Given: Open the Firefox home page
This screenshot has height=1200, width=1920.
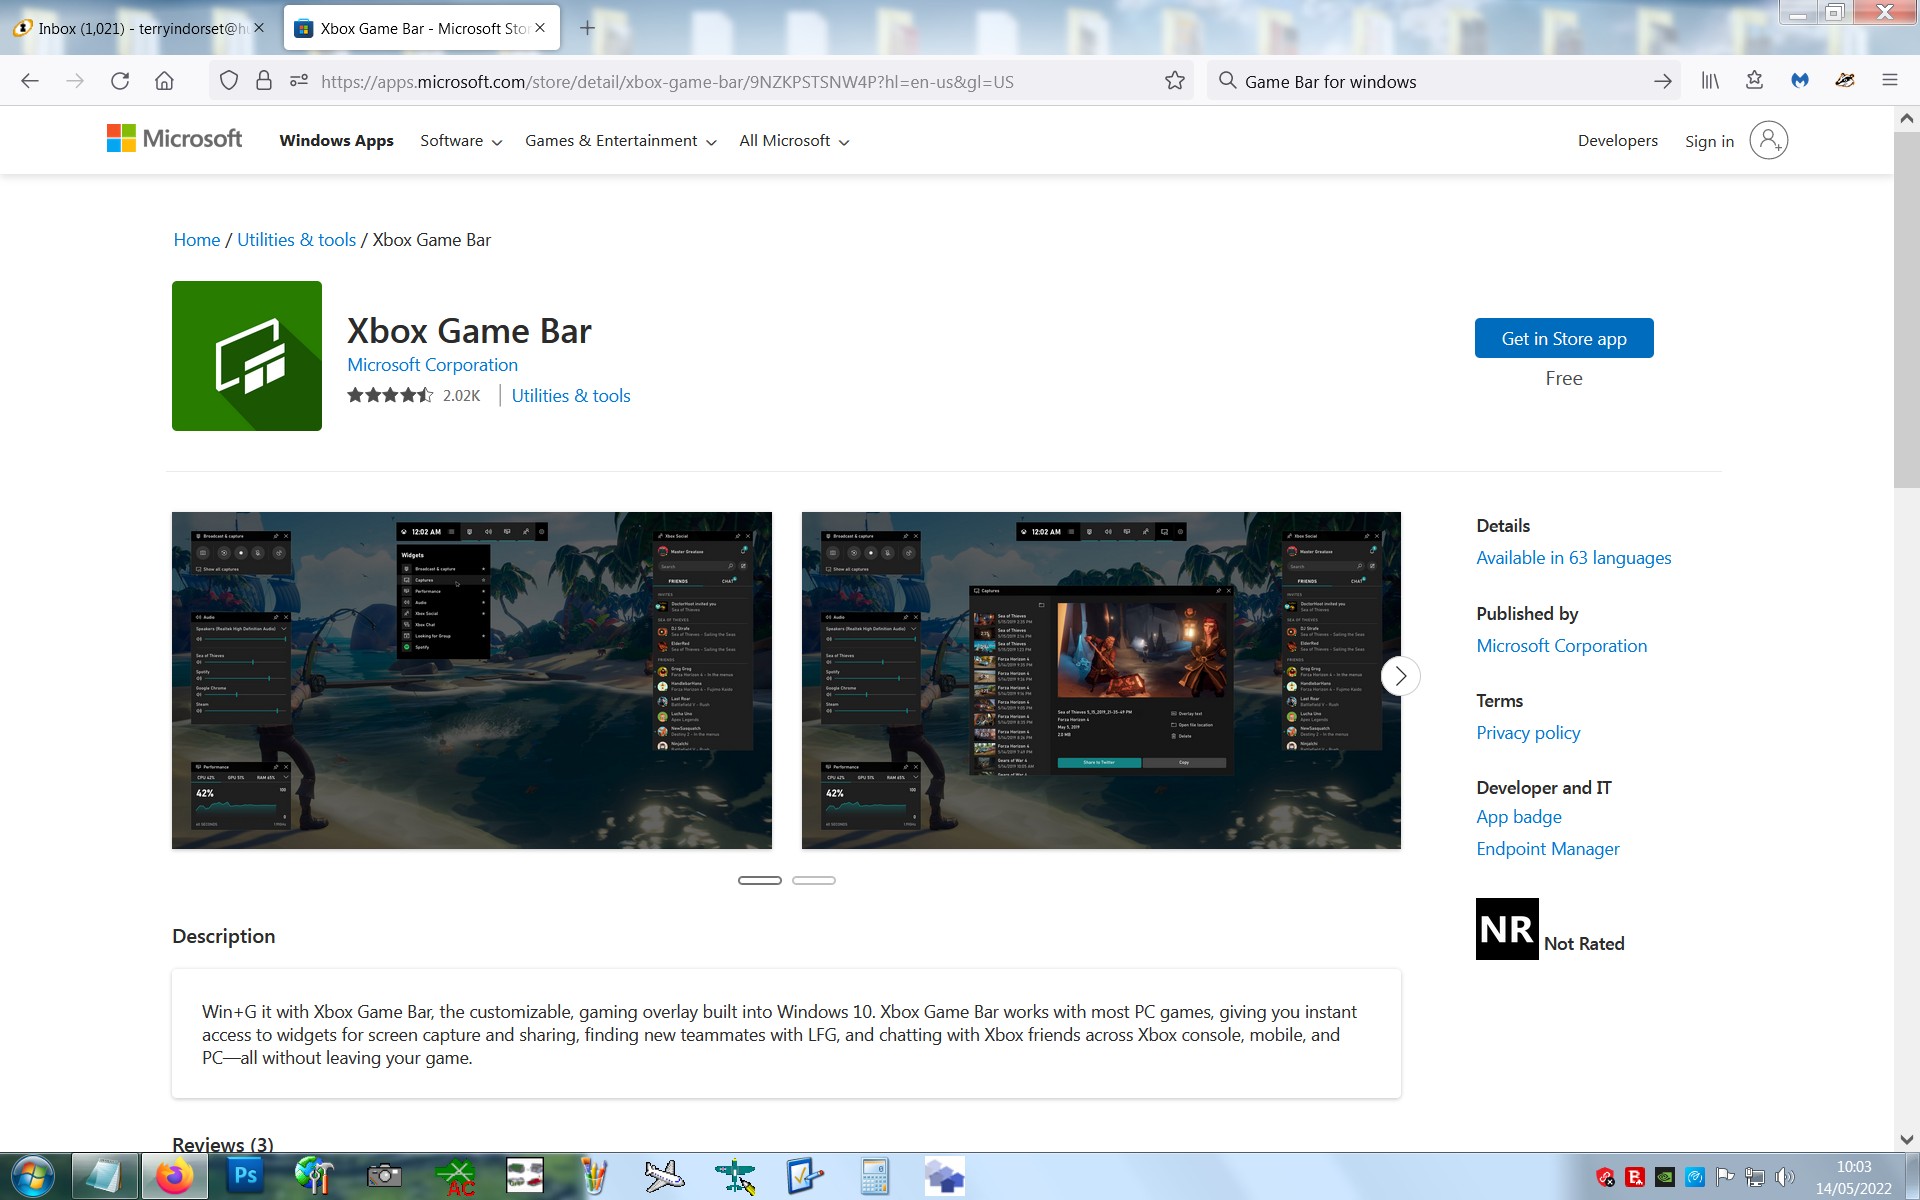Looking at the screenshot, I should pyautogui.click(x=164, y=81).
